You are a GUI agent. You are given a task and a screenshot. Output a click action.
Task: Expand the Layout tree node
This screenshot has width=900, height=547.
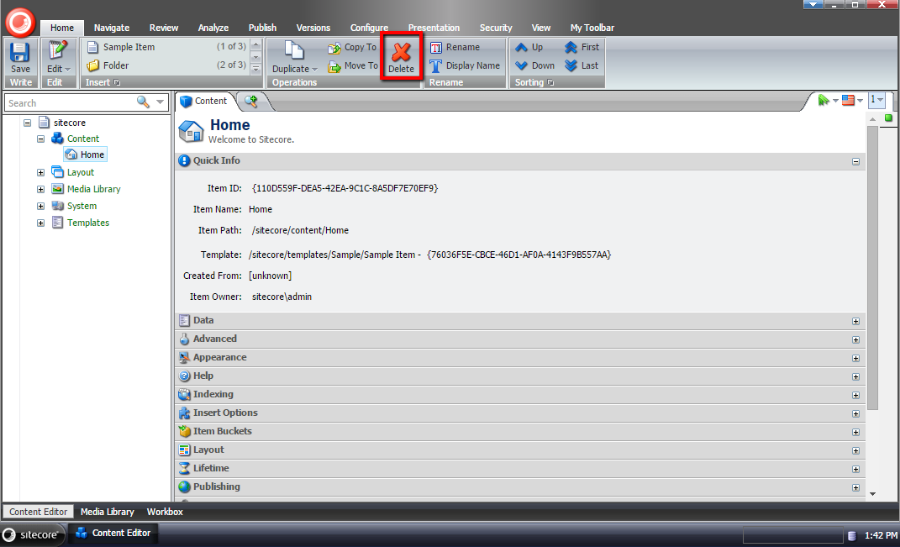click(41, 172)
